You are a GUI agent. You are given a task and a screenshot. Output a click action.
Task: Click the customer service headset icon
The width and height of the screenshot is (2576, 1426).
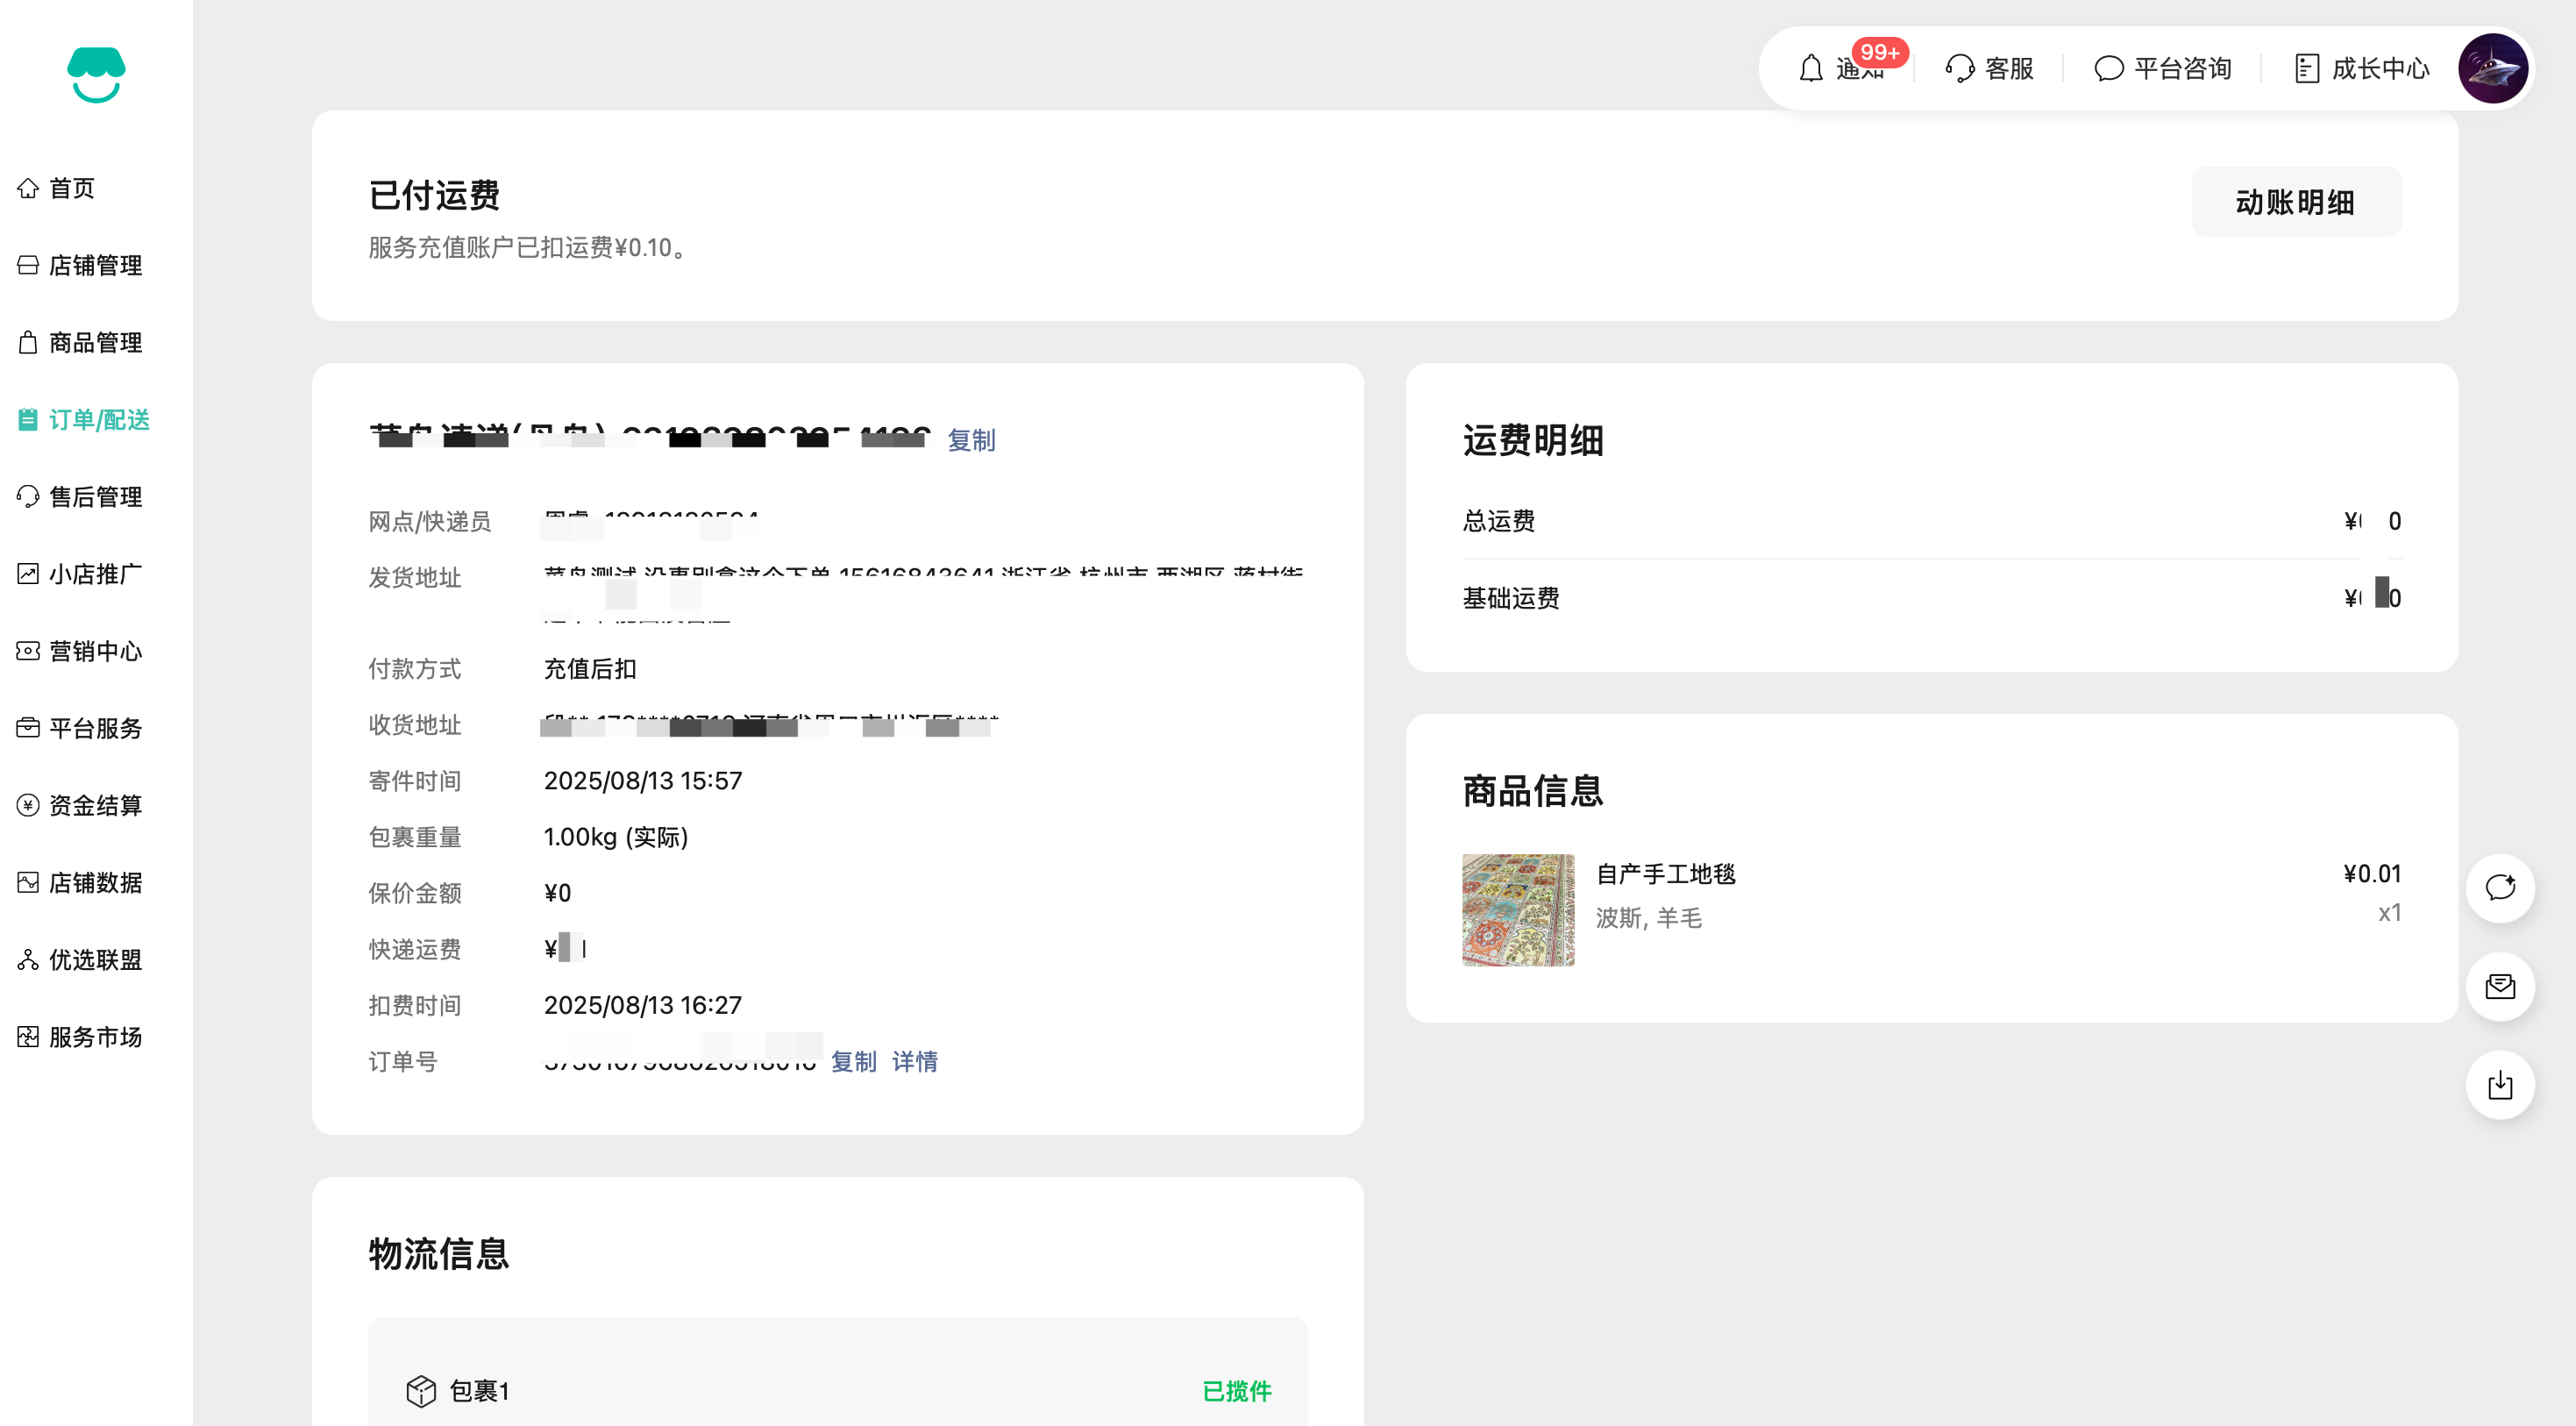point(1959,69)
